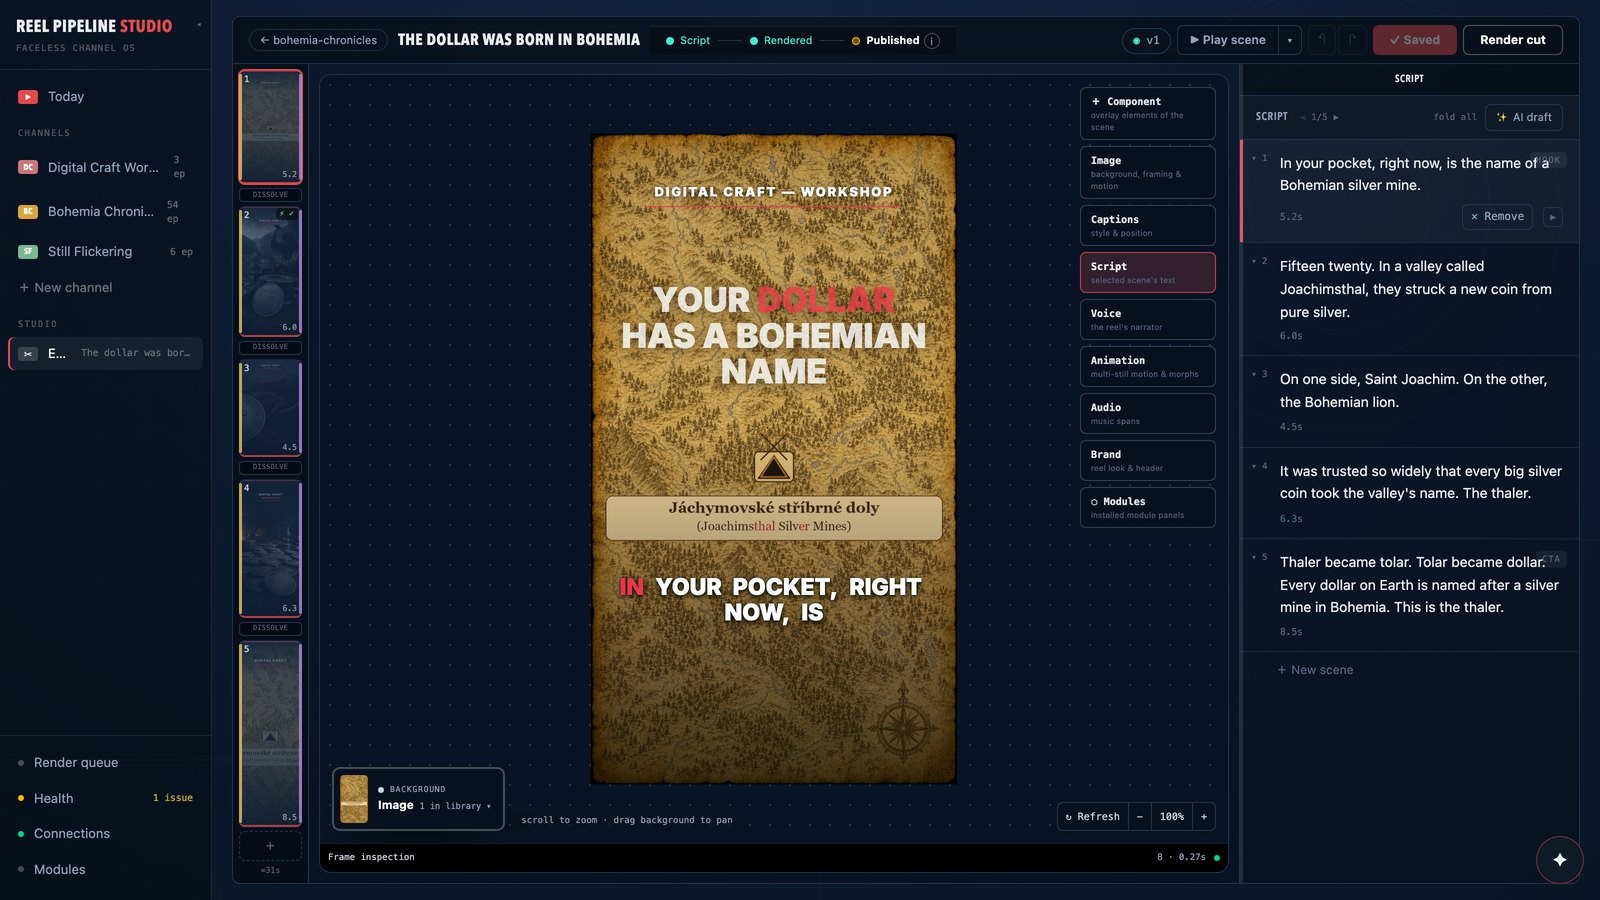The height and width of the screenshot is (900, 1600).
Task: Add a new channel from the sidebar
Action: (x=66, y=288)
